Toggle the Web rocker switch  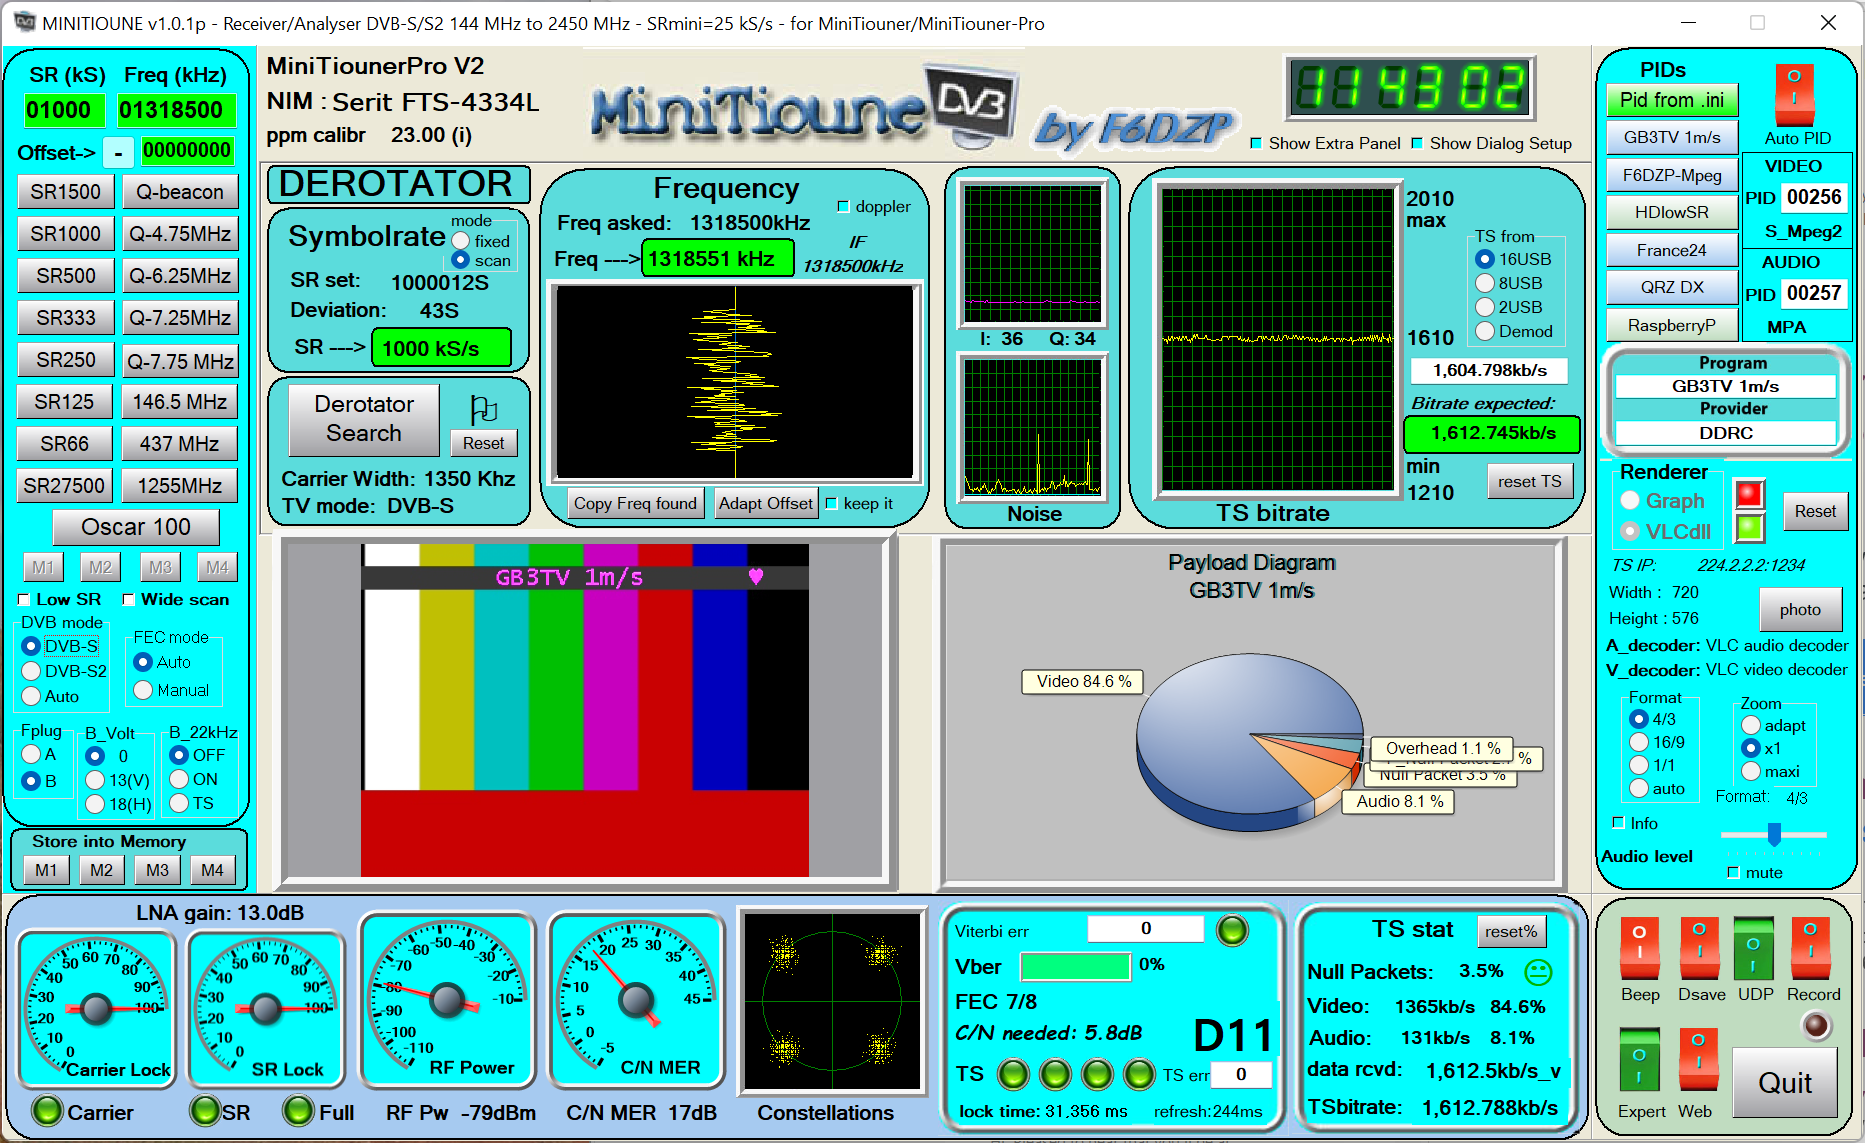pos(1698,1060)
